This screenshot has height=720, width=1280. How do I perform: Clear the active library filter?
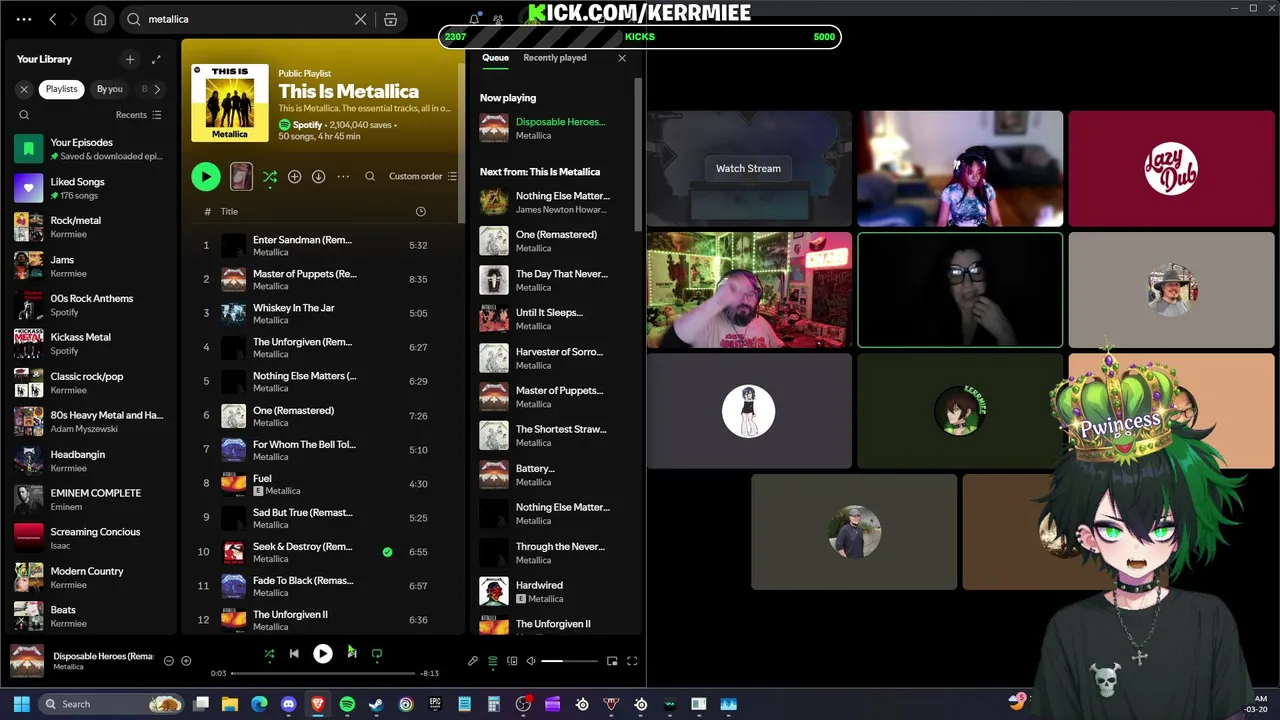coord(24,89)
